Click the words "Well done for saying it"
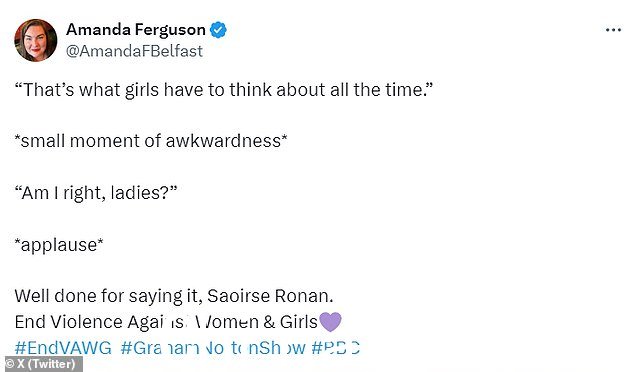The width and height of the screenshot is (634, 372). 108,296
